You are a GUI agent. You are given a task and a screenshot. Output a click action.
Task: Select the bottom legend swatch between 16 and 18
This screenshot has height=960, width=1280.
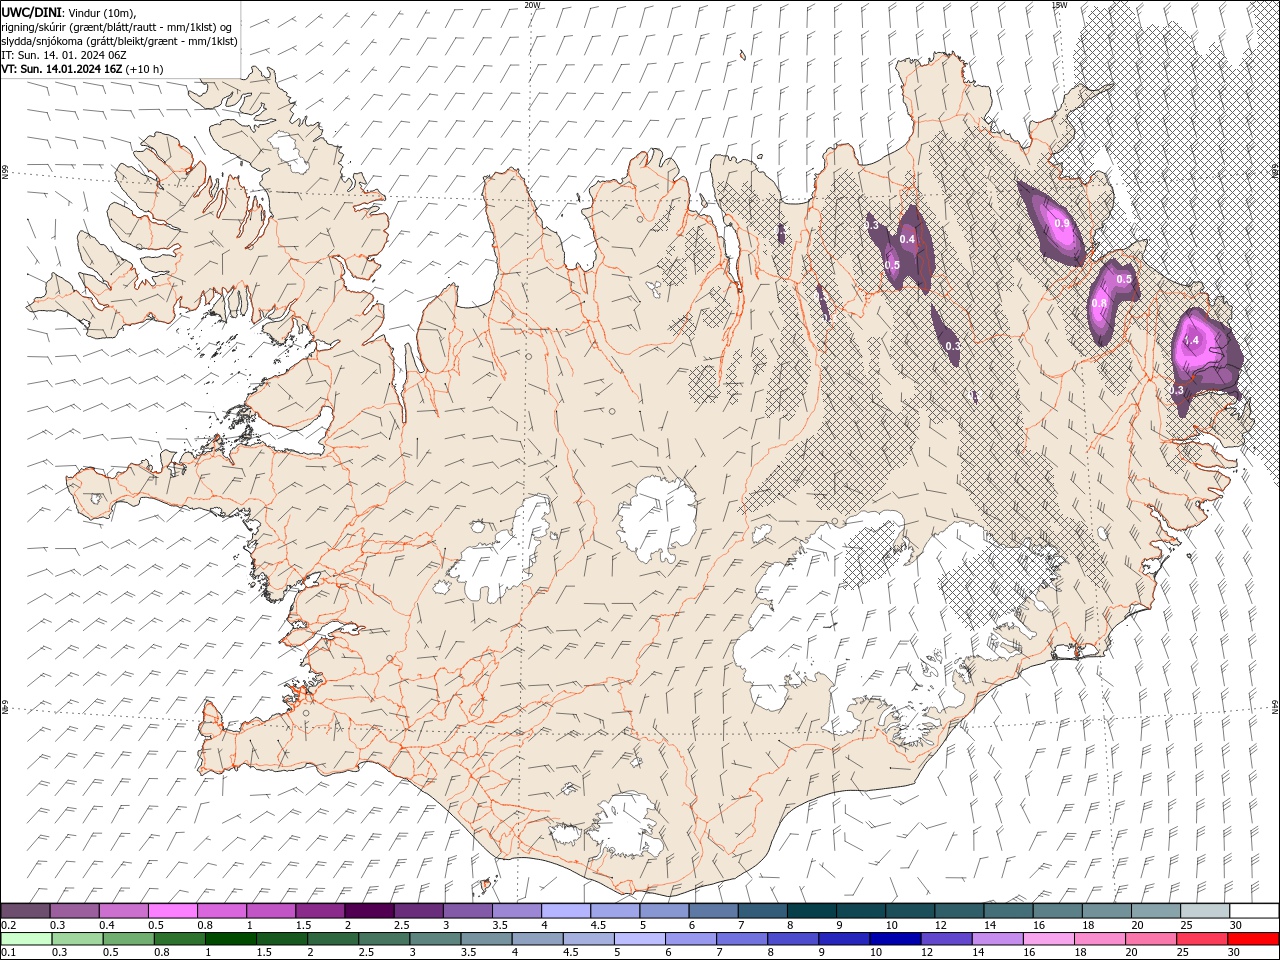tap(1047, 939)
